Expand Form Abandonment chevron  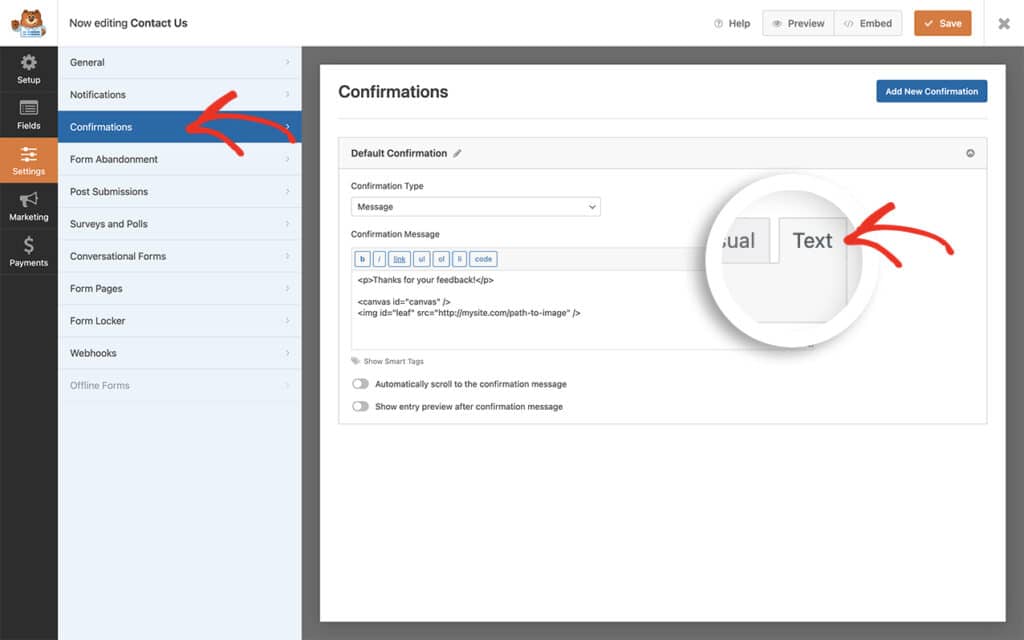click(x=287, y=159)
